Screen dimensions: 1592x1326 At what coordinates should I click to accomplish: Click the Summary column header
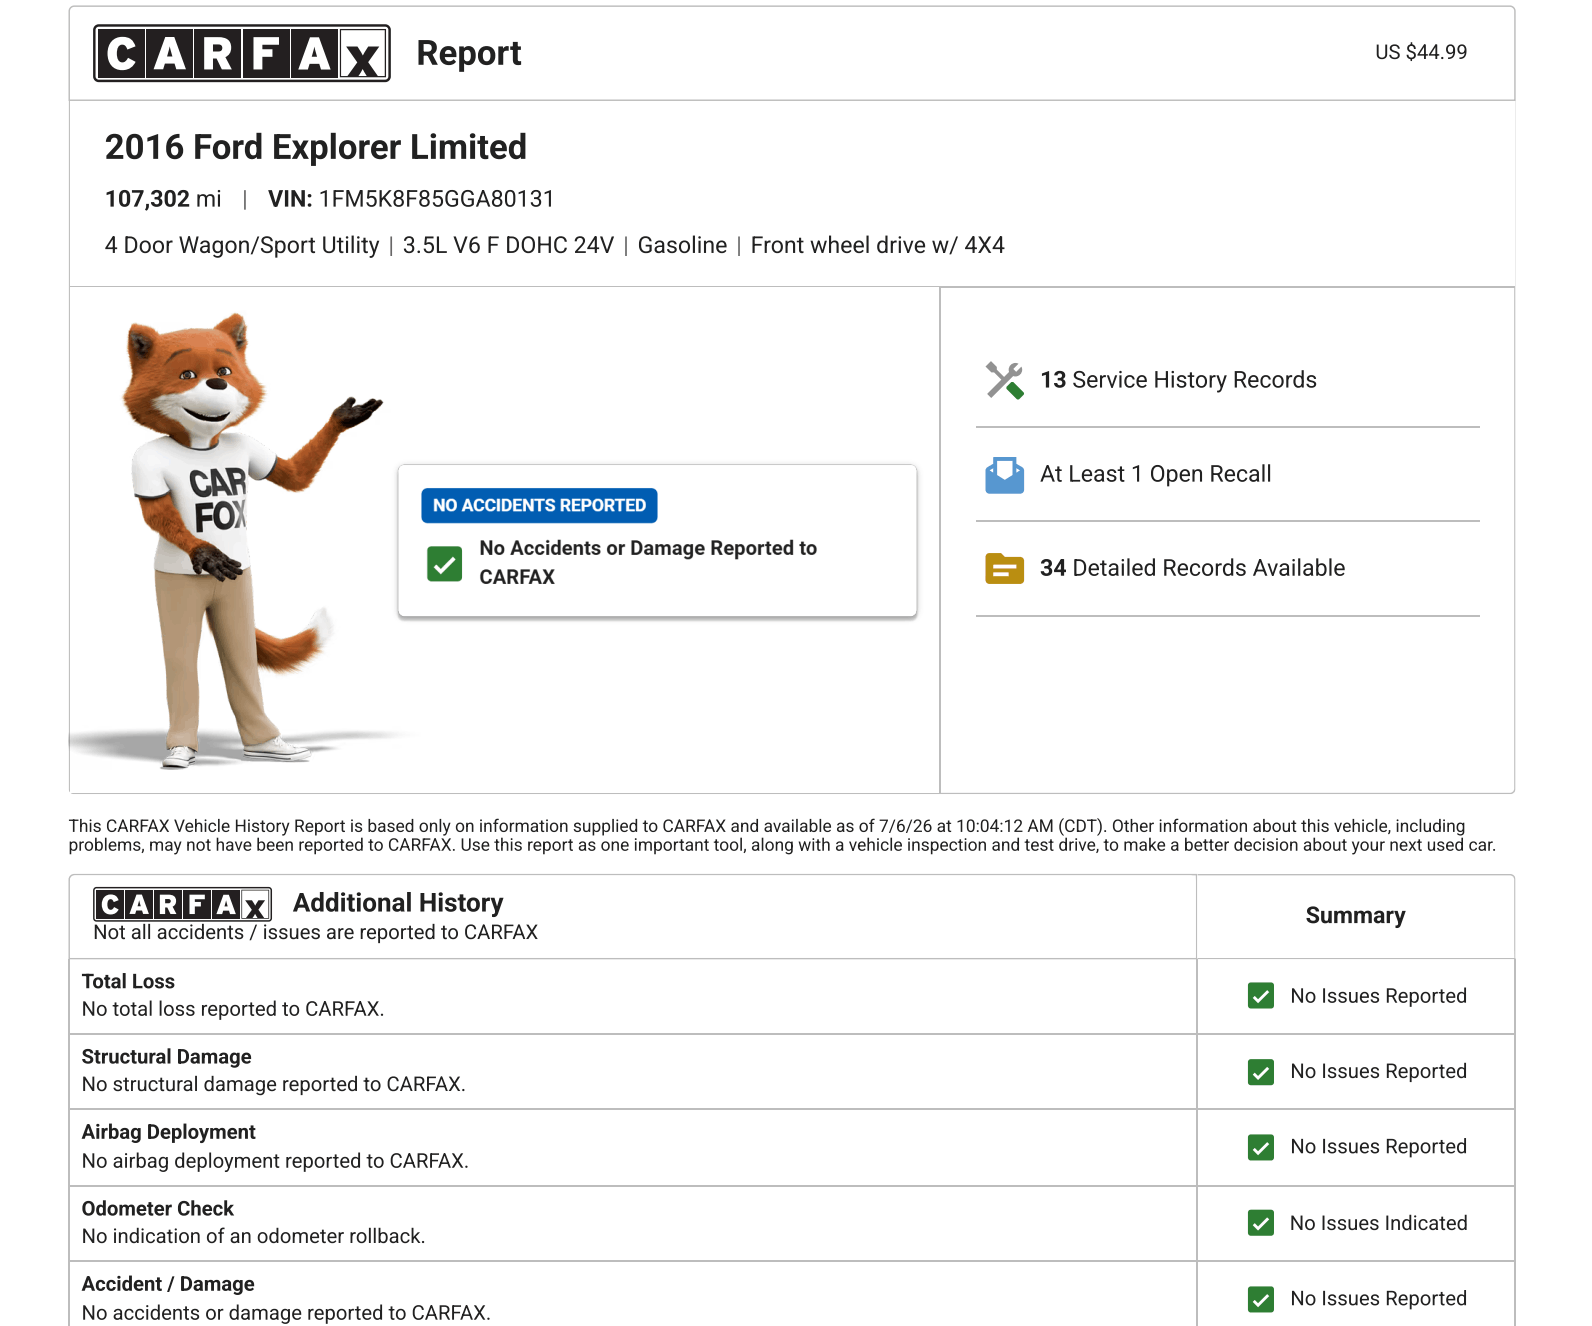coord(1355,916)
